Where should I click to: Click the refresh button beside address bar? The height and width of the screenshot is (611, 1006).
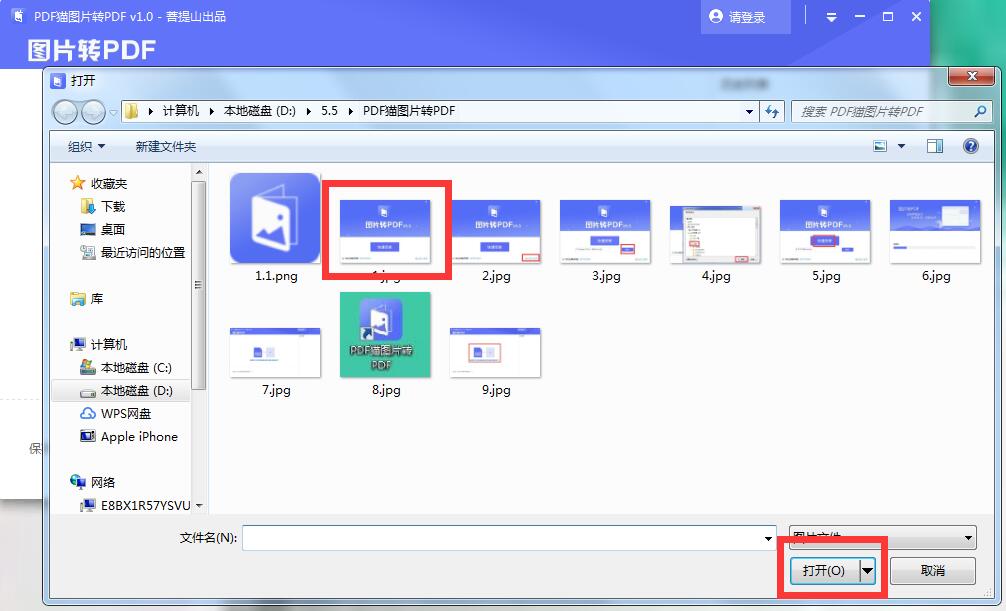(x=771, y=111)
